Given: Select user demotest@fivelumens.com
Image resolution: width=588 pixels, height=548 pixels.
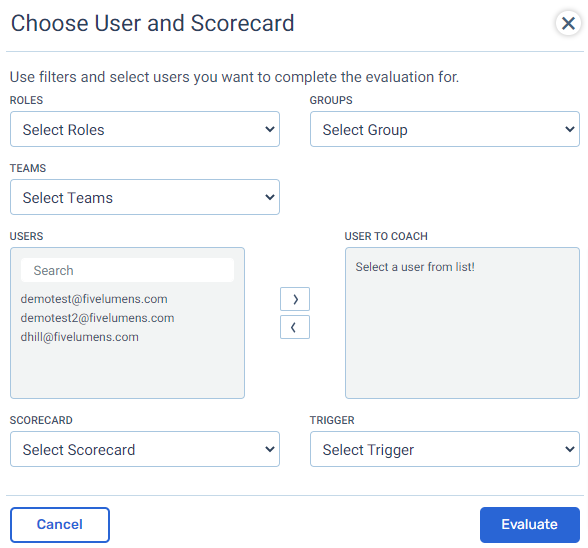Looking at the screenshot, I should [x=94, y=299].
